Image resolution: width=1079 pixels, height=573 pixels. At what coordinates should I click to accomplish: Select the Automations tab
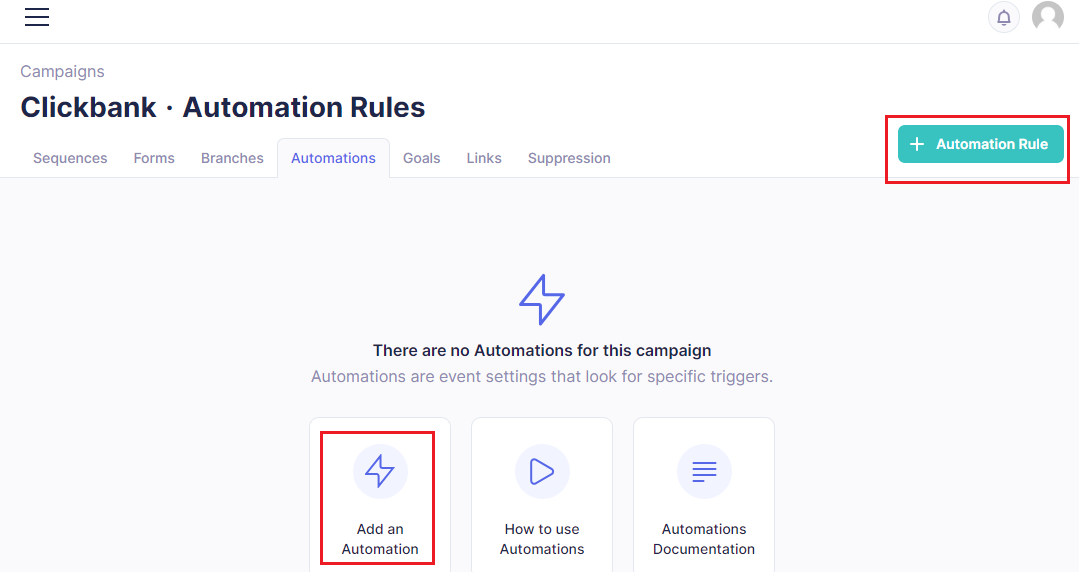click(333, 158)
